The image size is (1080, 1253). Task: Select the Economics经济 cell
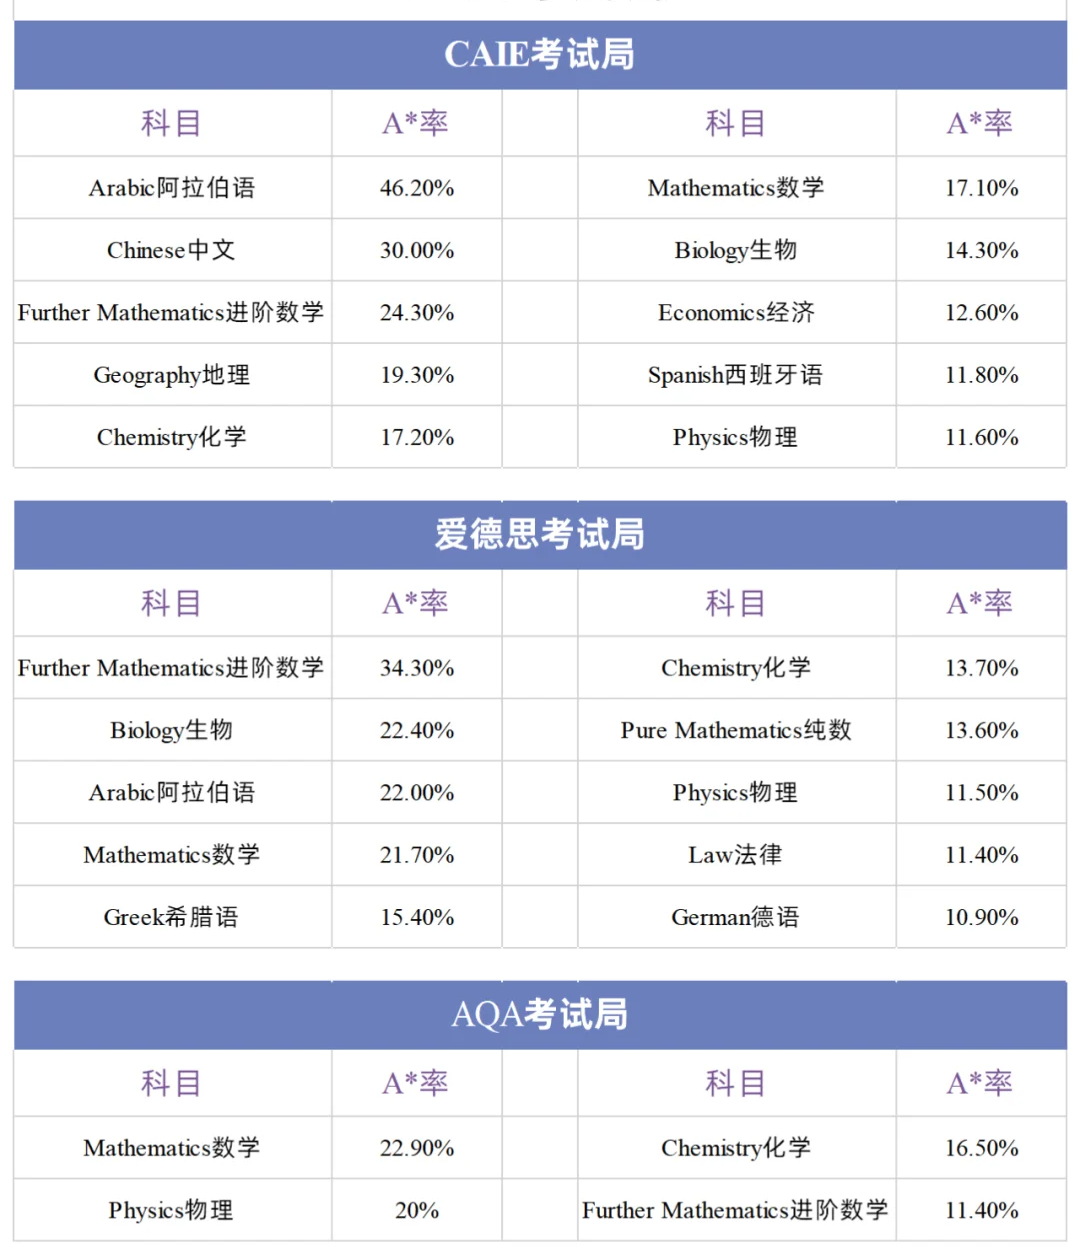tap(736, 313)
